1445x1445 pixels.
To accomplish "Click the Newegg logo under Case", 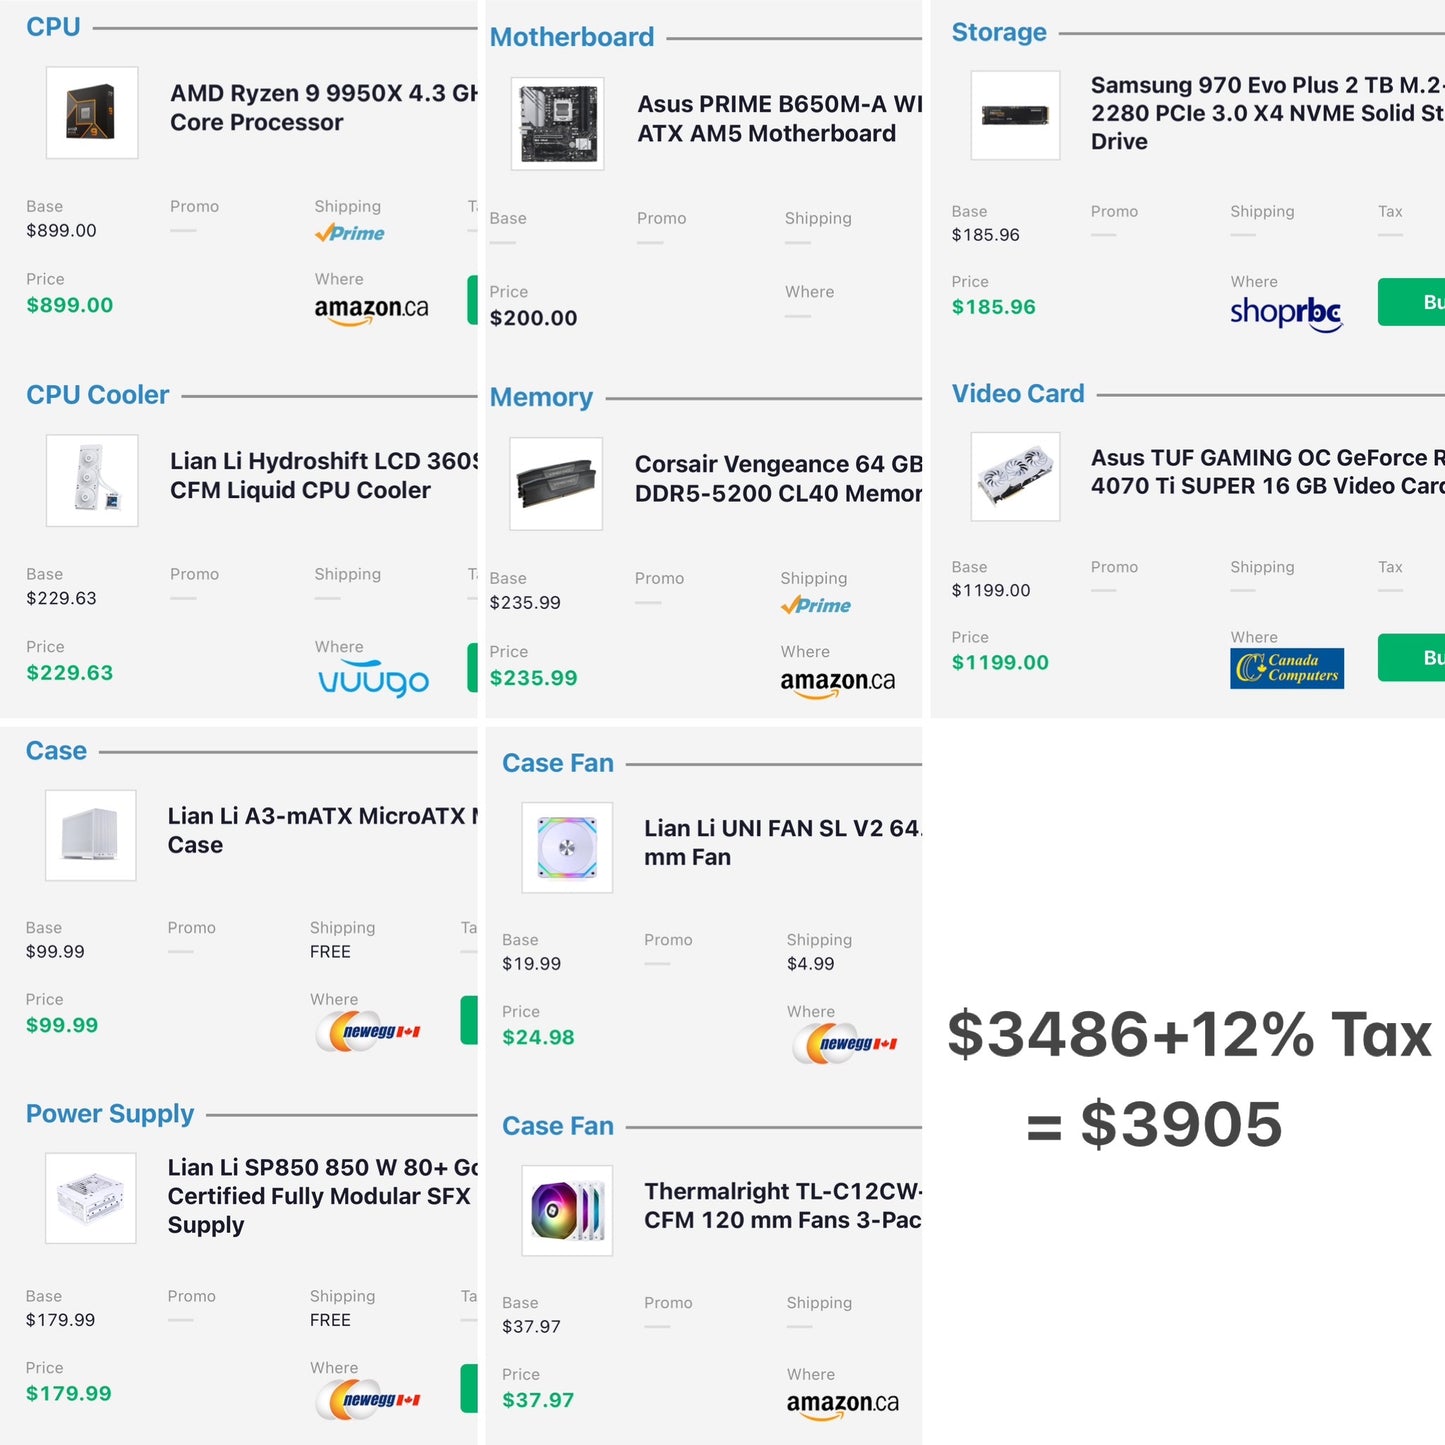I will point(368,1032).
